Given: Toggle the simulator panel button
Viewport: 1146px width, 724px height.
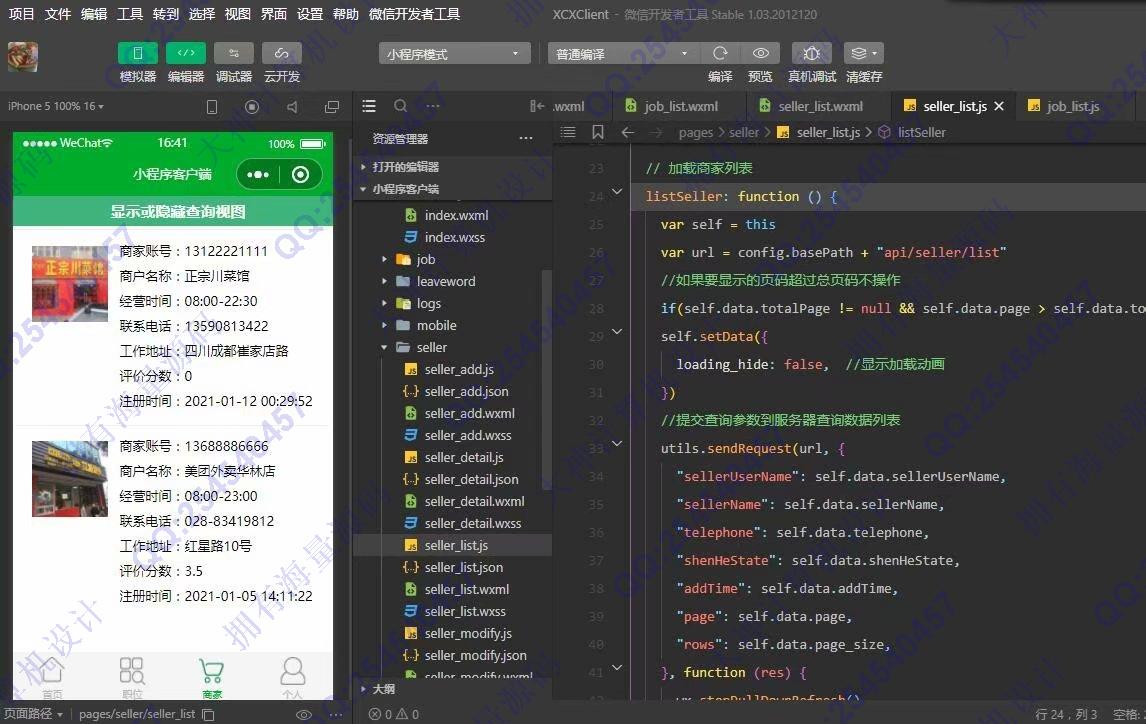Looking at the screenshot, I should pos(137,53).
